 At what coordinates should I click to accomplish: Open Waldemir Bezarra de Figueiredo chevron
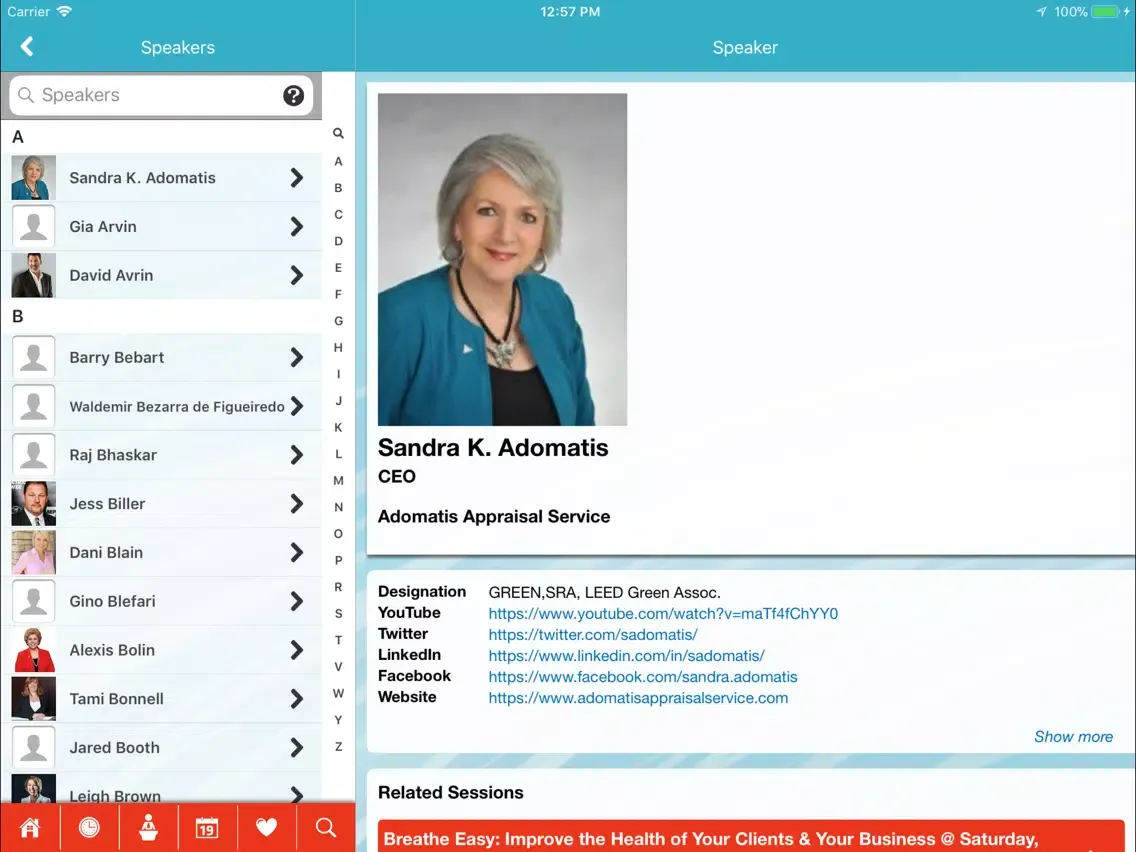[297, 406]
